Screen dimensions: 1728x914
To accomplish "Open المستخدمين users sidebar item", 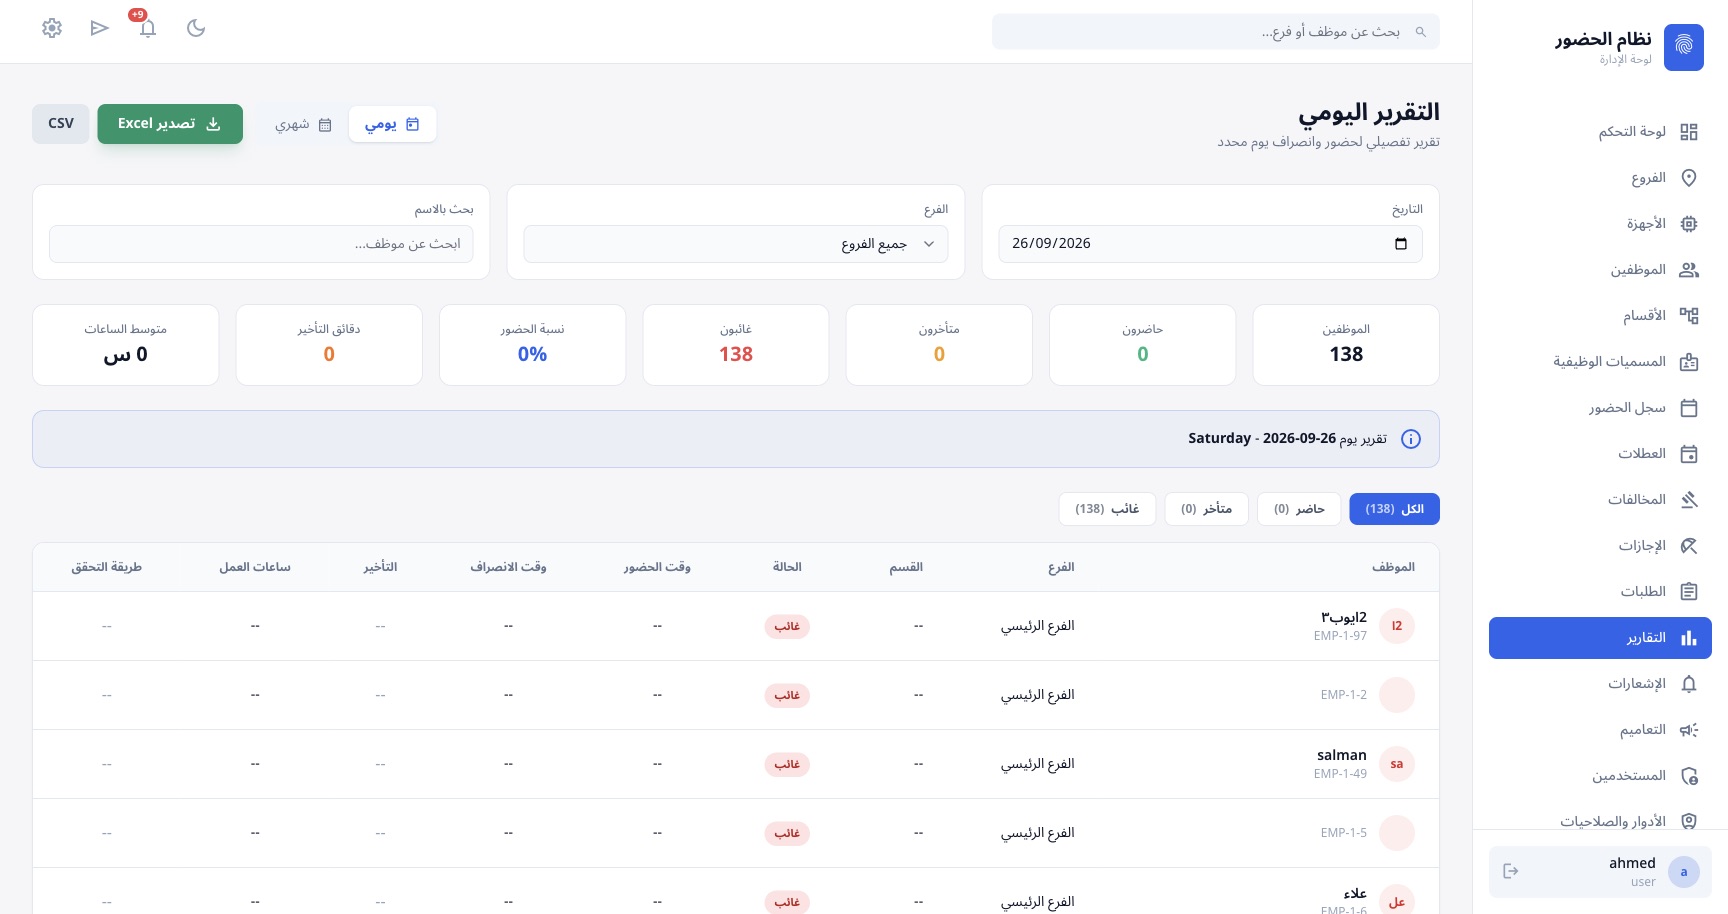I will point(1600,776).
